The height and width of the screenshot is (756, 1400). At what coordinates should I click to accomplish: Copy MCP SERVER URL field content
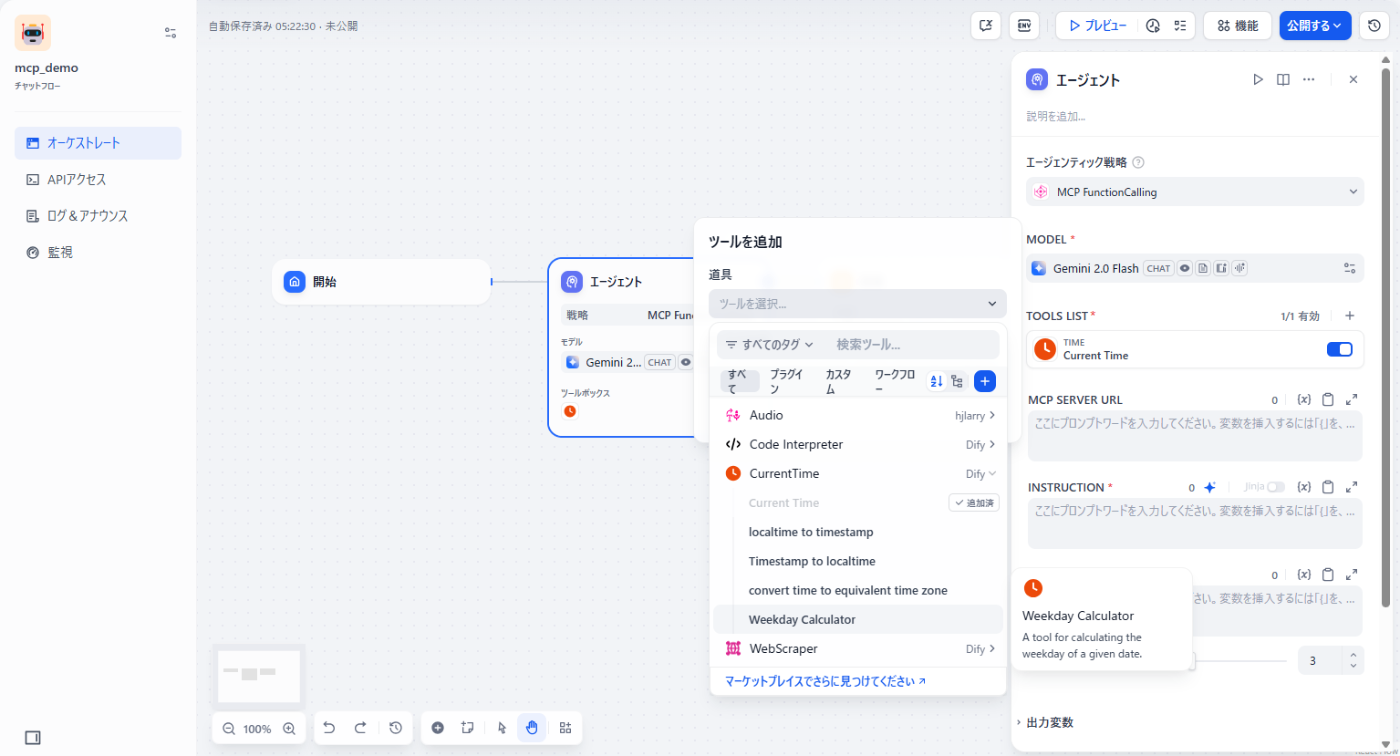click(x=1328, y=400)
